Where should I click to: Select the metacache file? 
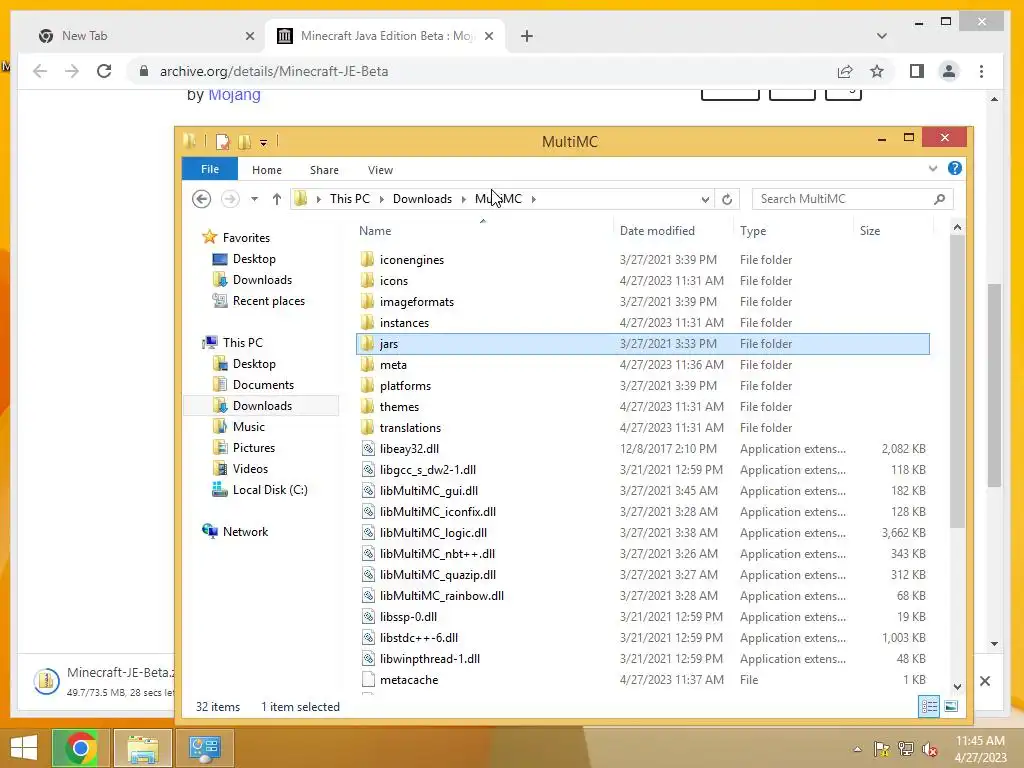click(x=643, y=680)
